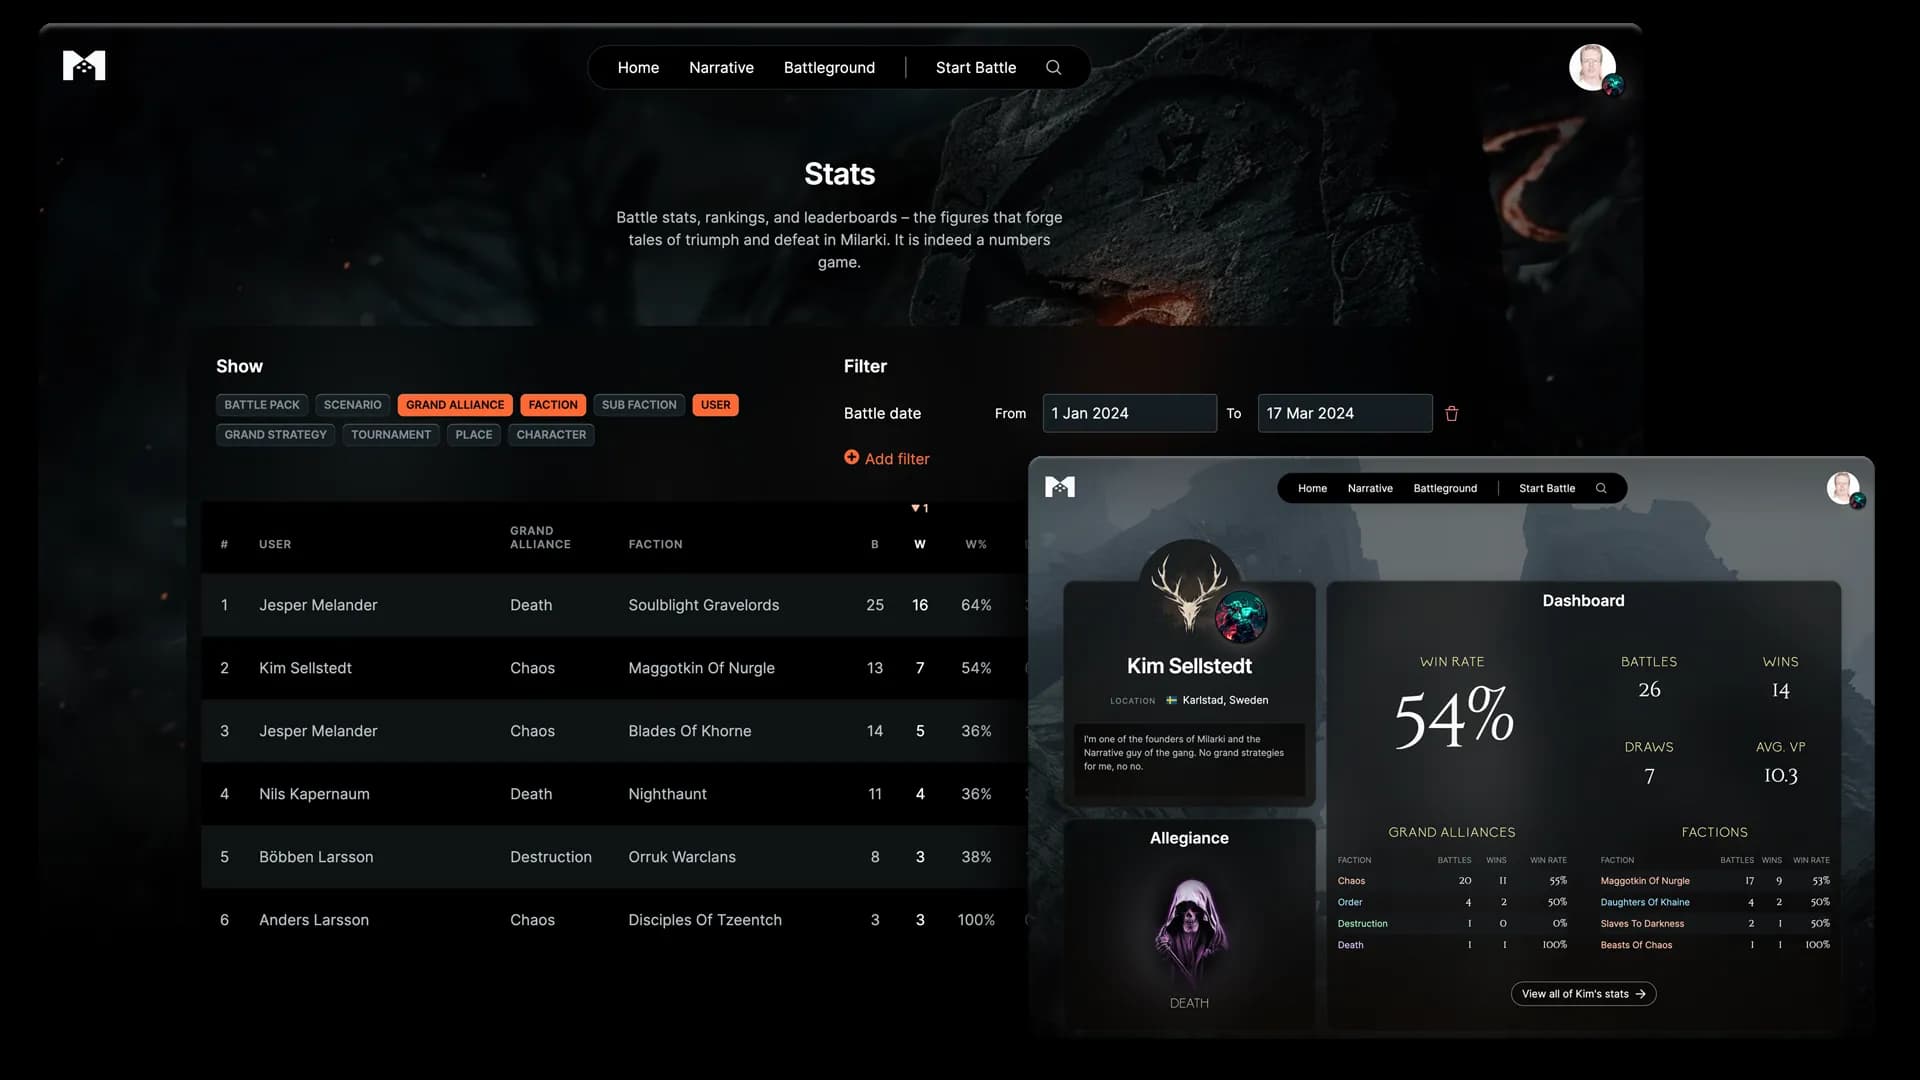Open search with the magnifying glass icon
1920x1080 pixels.
pos(1053,67)
